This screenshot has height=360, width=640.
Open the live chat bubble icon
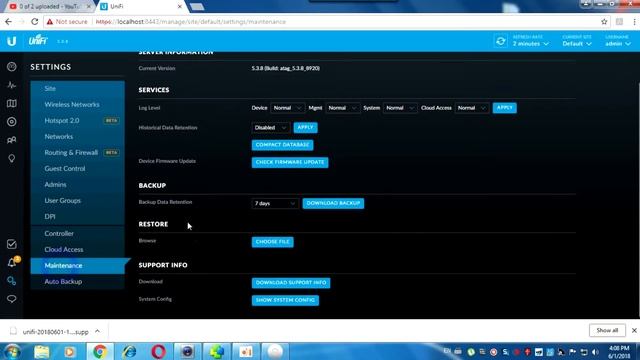click(x=11, y=299)
